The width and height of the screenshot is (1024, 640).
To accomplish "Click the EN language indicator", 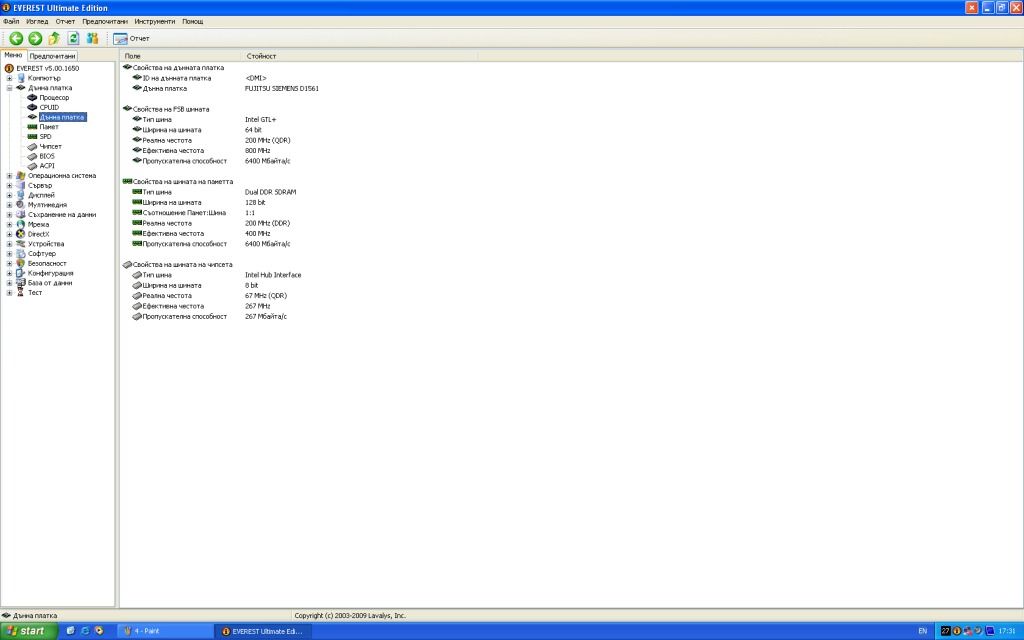I will coord(923,632).
